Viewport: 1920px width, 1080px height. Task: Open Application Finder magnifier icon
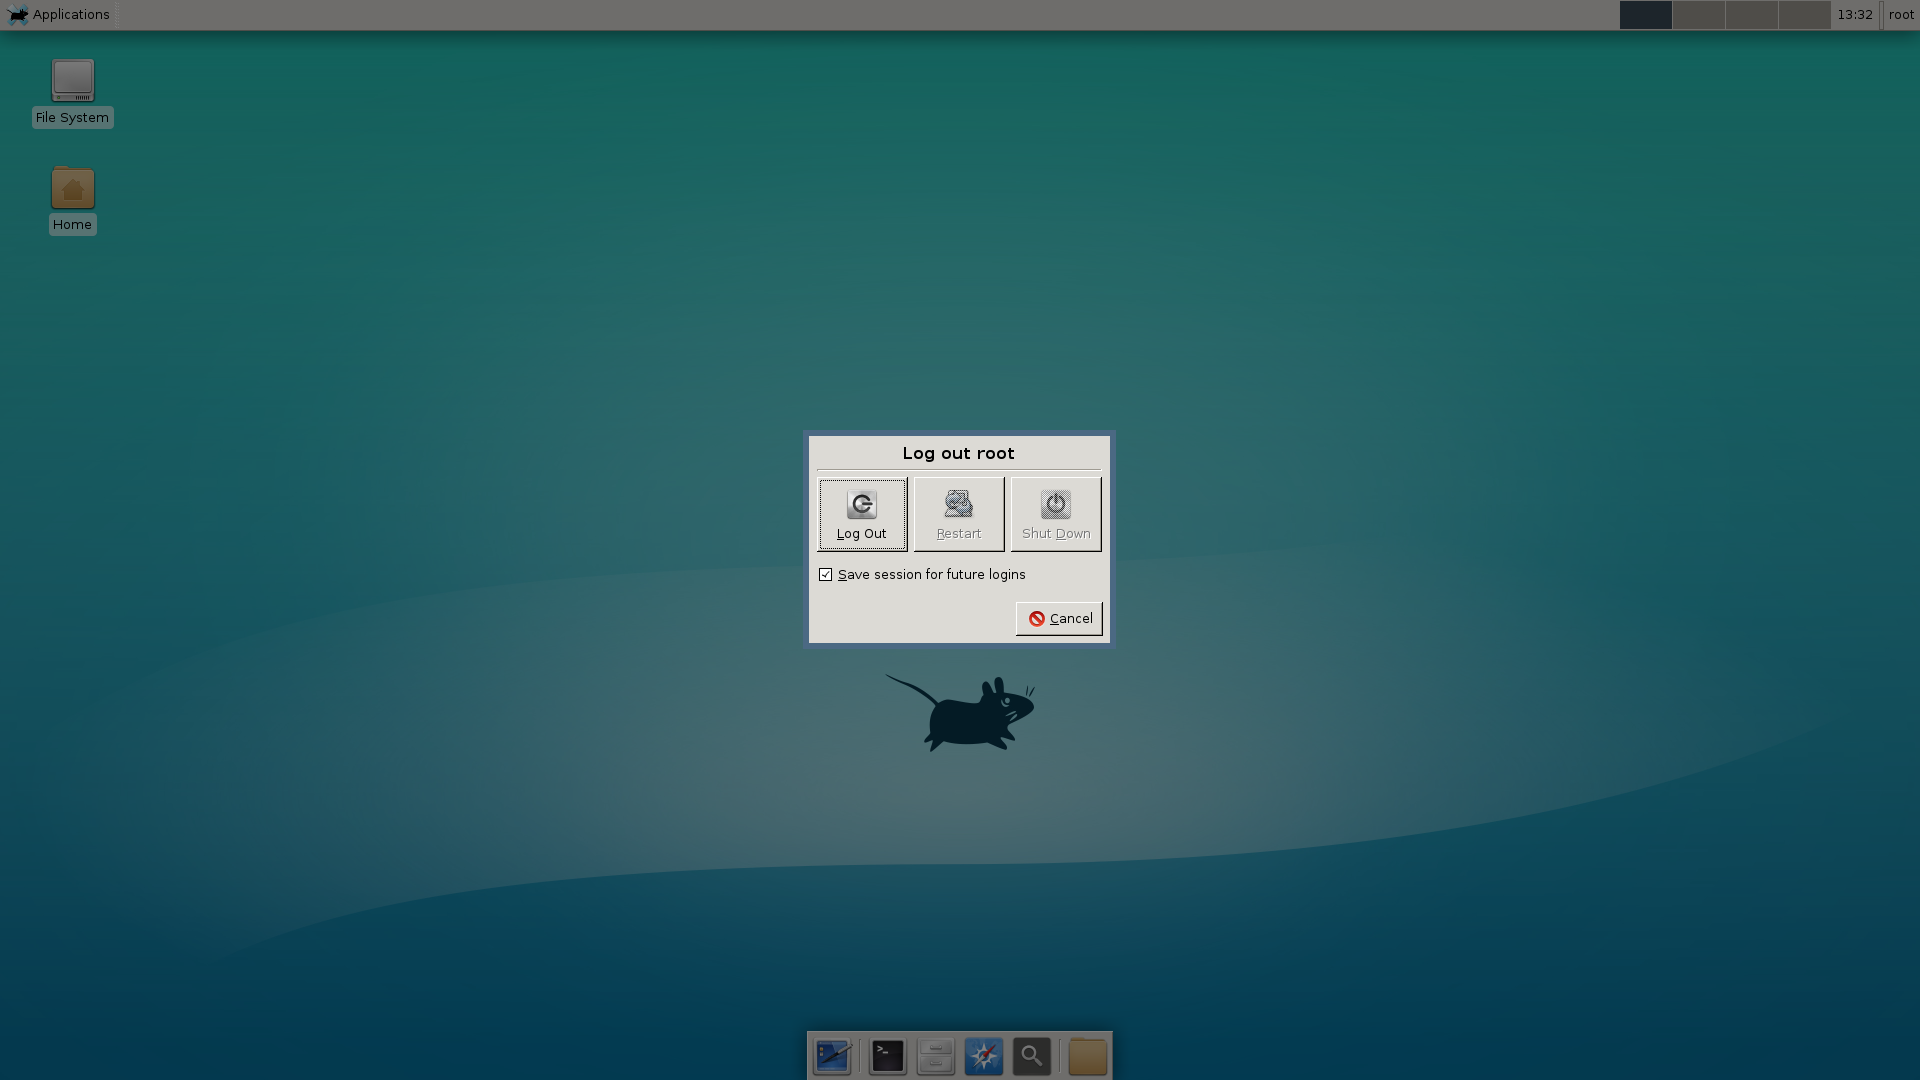1032,1056
